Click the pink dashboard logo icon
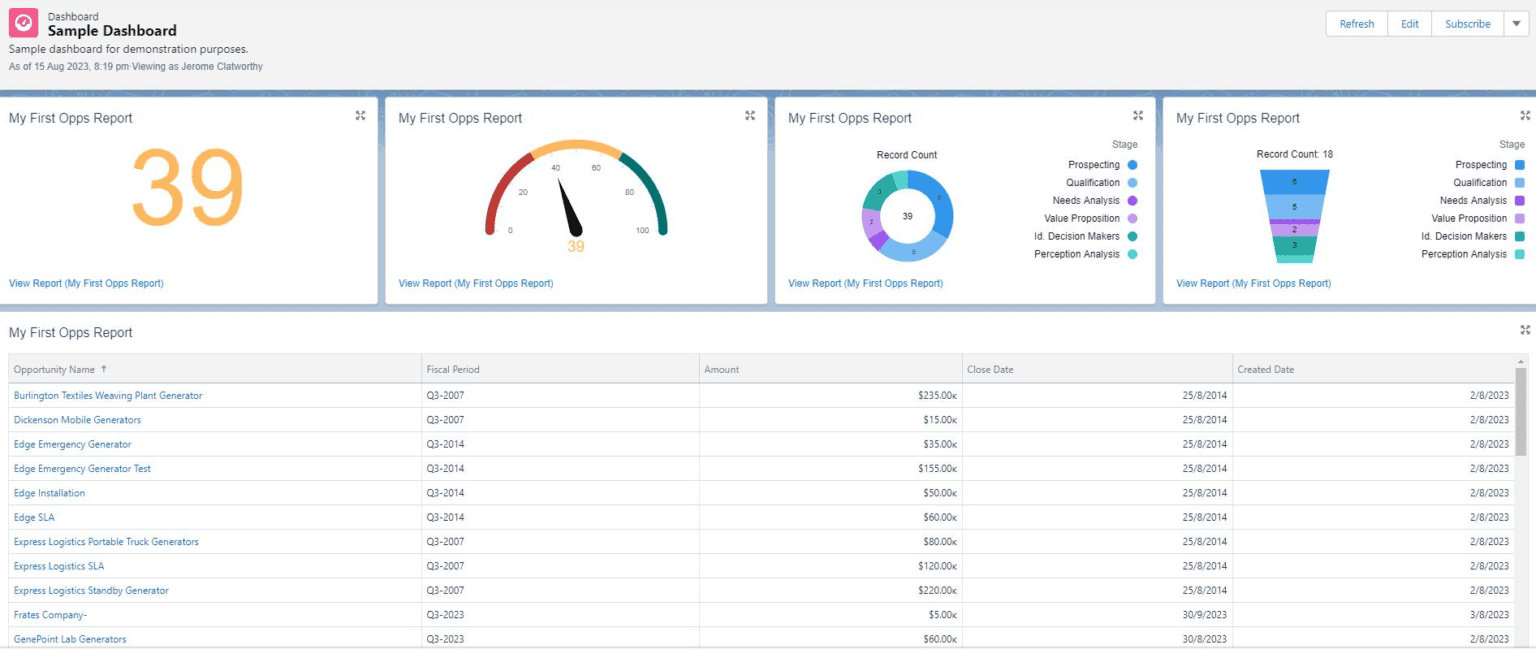The width and height of the screenshot is (1536, 658). click(x=22, y=22)
